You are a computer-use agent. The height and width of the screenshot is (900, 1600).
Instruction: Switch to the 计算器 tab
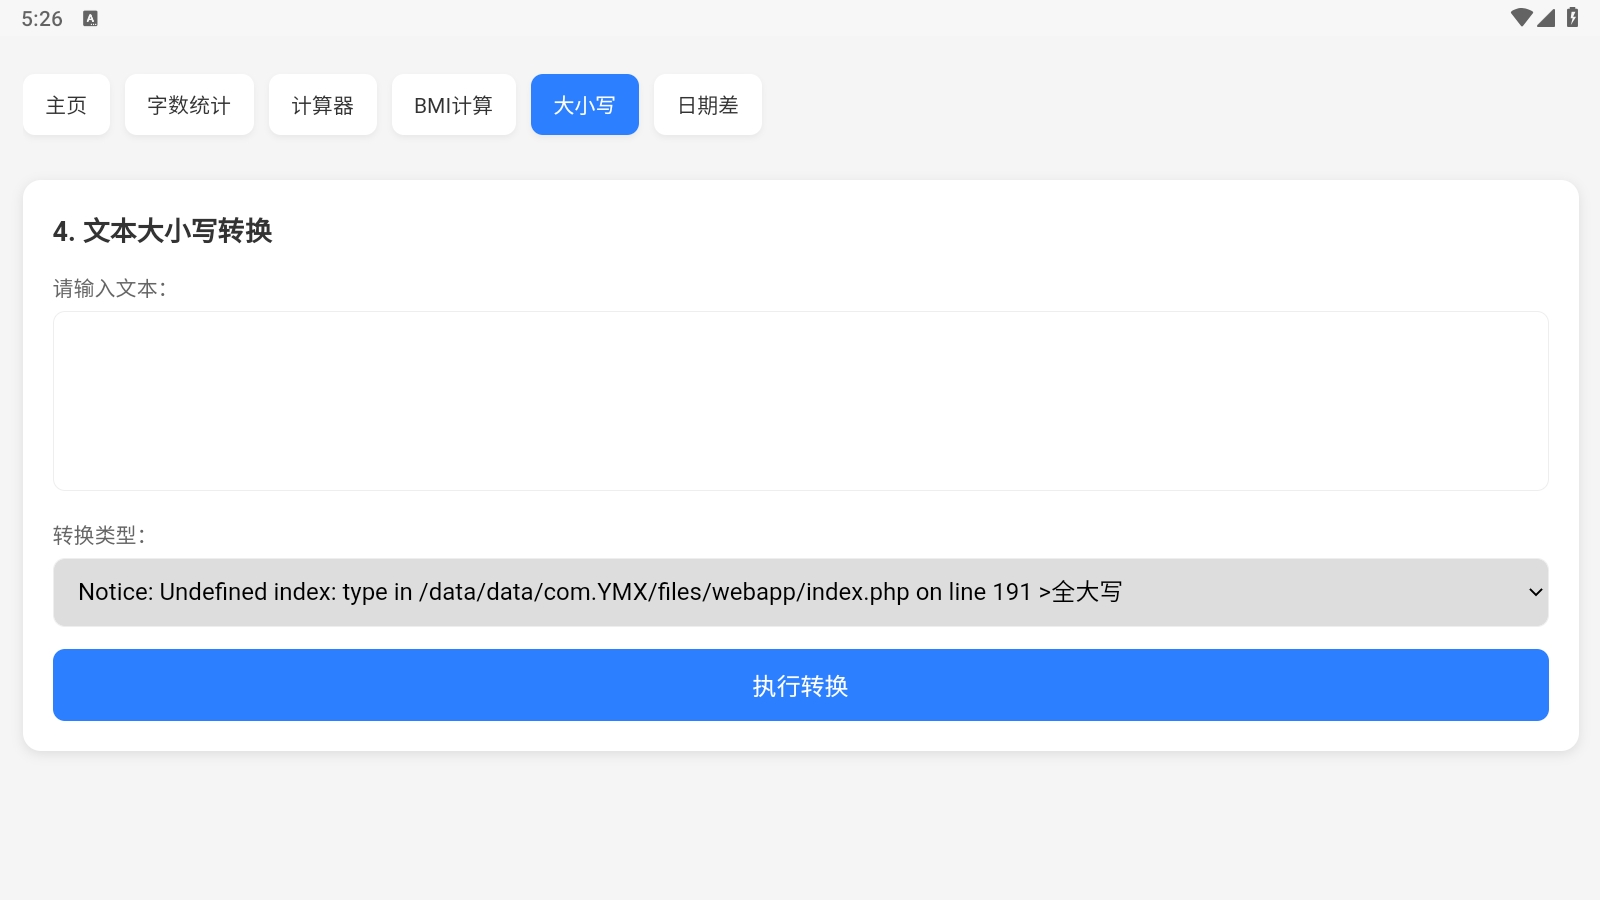[x=322, y=104]
